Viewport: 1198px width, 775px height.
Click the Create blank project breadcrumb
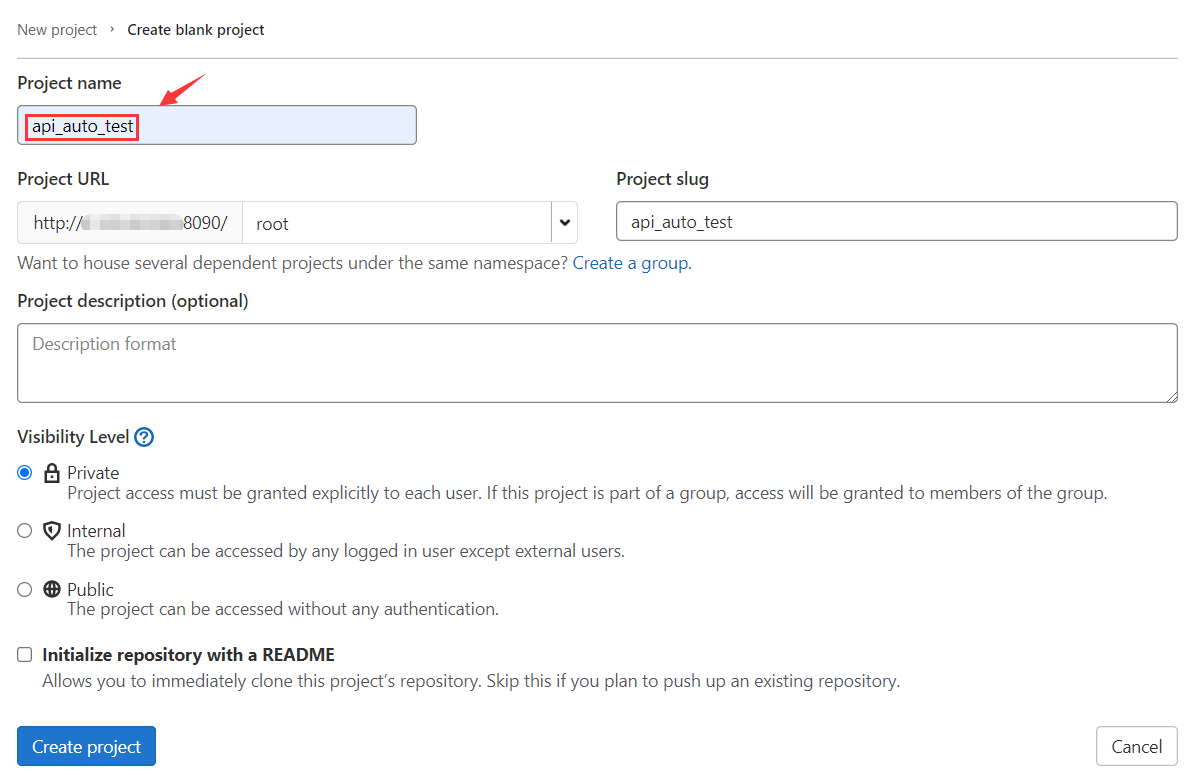click(x=196, y=30)
